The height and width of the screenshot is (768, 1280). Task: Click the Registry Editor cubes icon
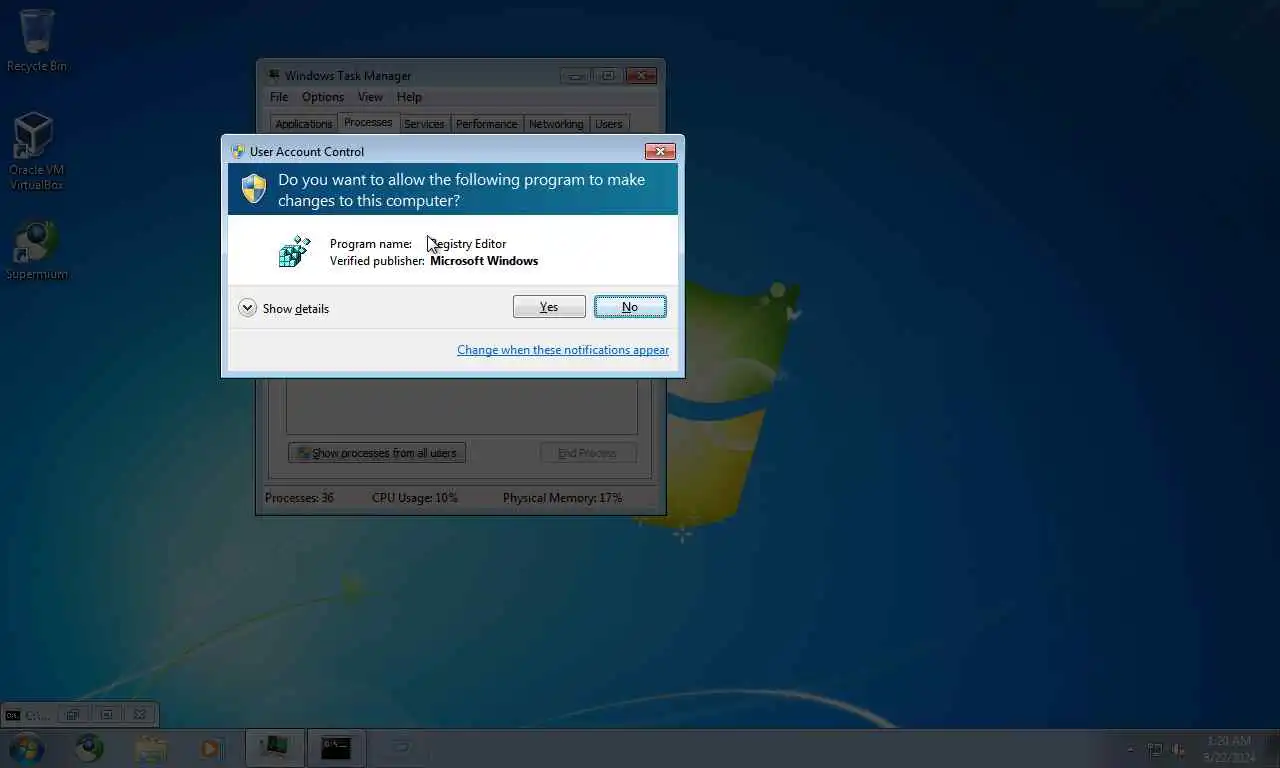pyautogui.click(x=294, y=251)
